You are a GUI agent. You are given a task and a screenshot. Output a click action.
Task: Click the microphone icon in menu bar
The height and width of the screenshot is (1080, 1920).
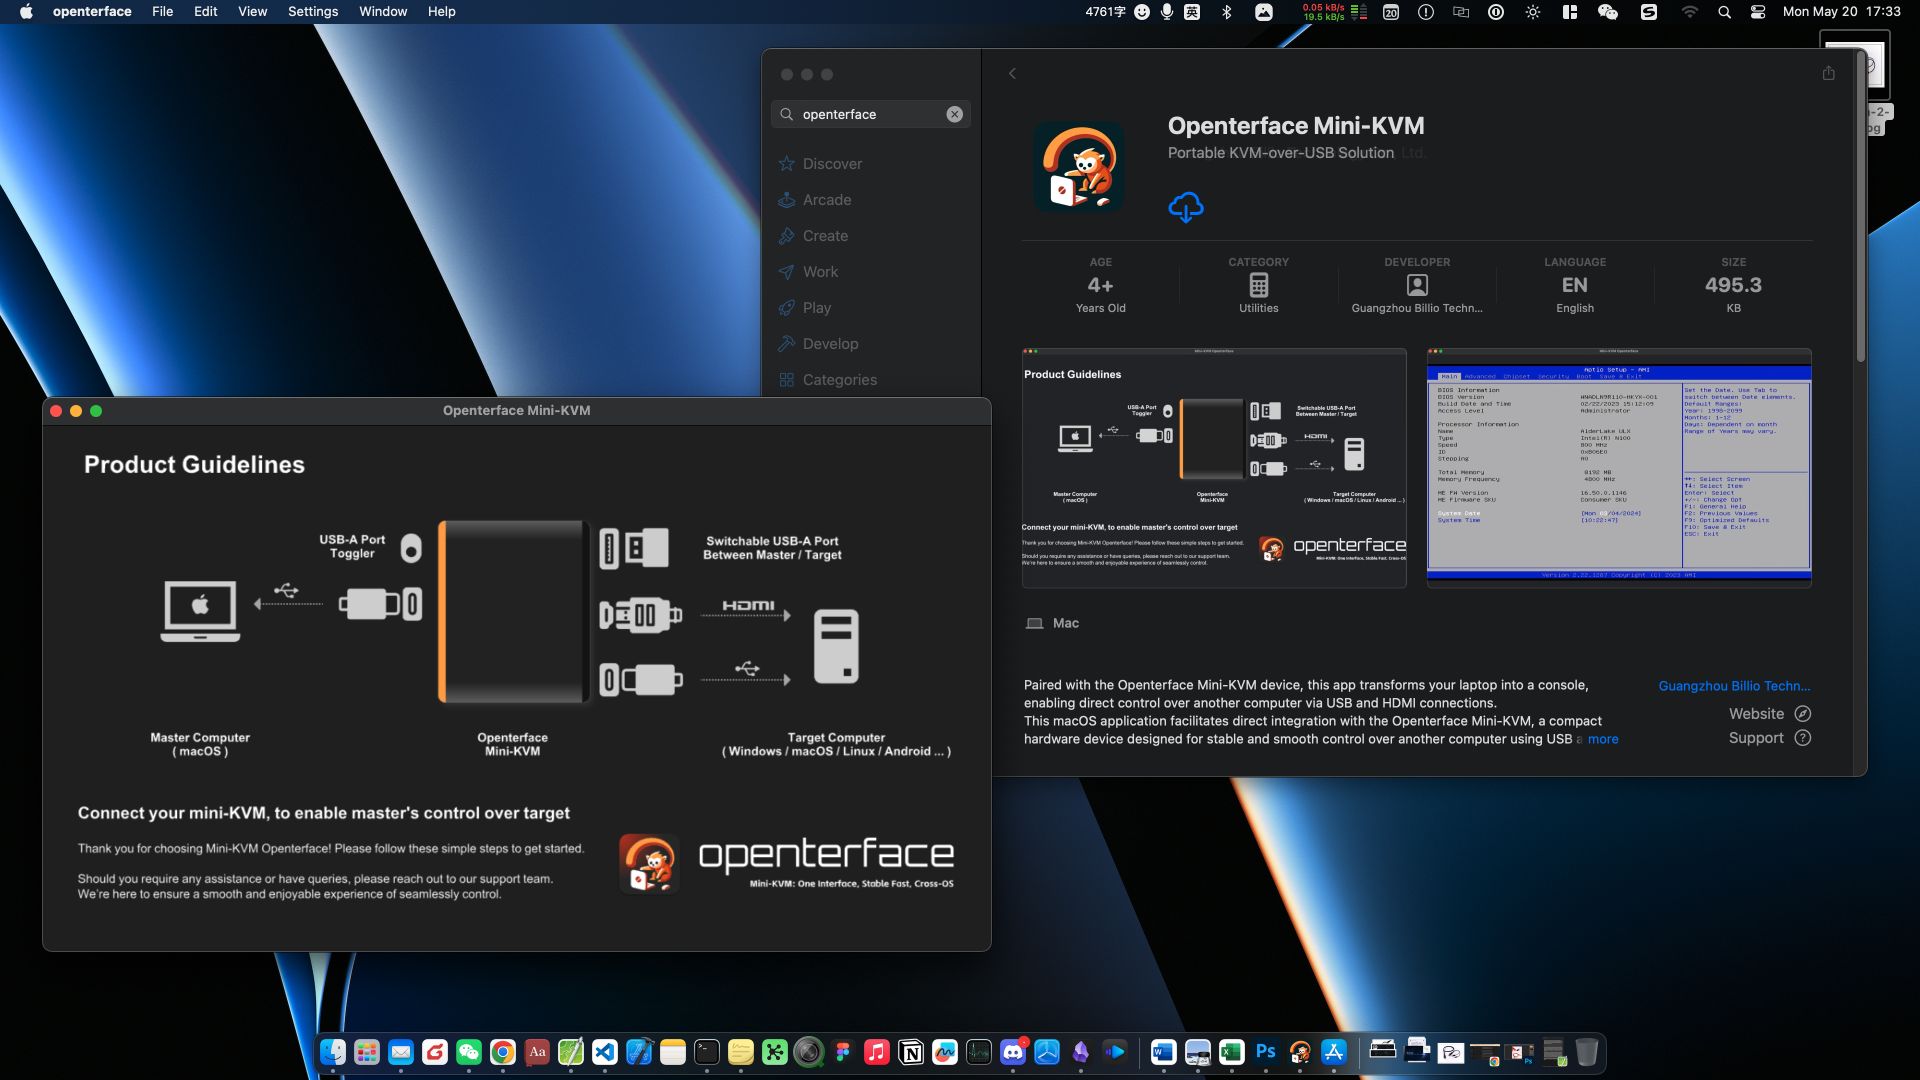pos(1167,12)
